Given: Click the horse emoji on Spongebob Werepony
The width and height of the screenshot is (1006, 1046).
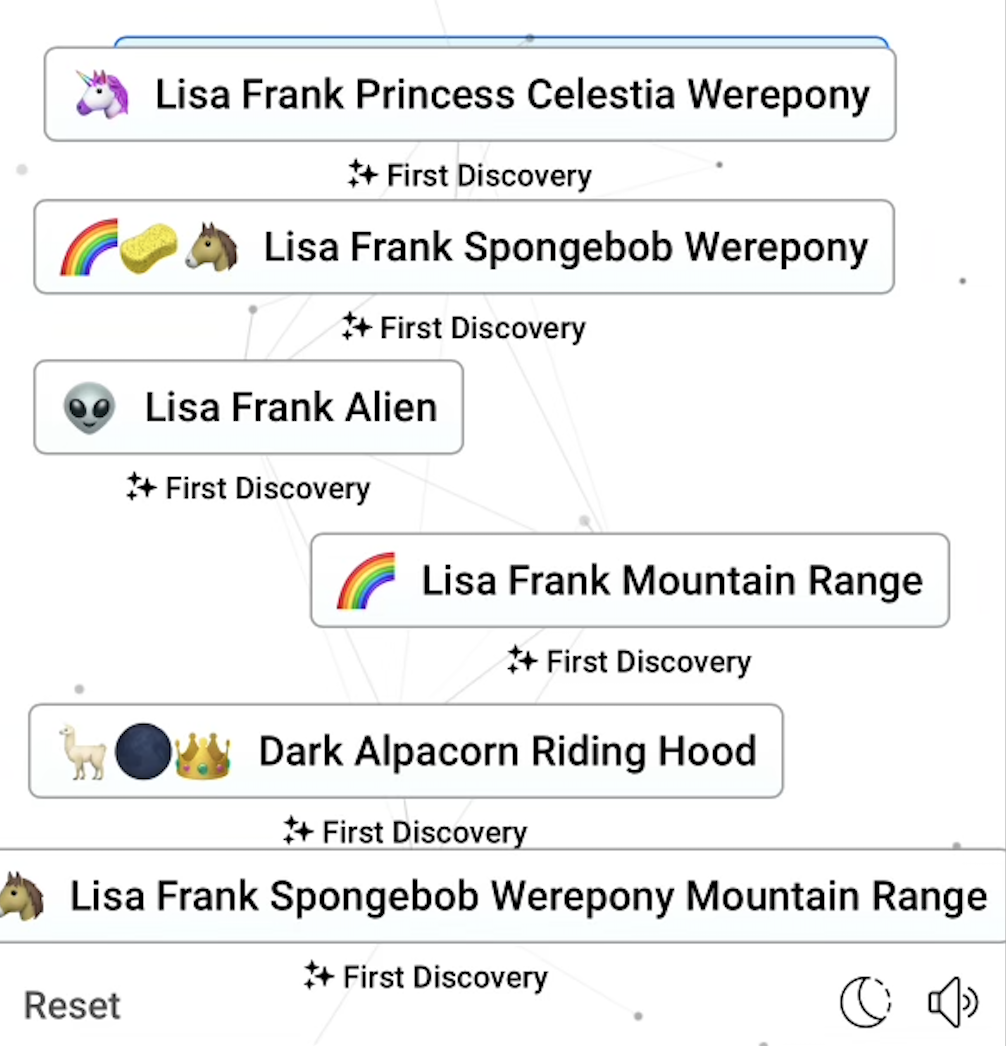Looking at the screenshot, I should click(x=211, y=247).
